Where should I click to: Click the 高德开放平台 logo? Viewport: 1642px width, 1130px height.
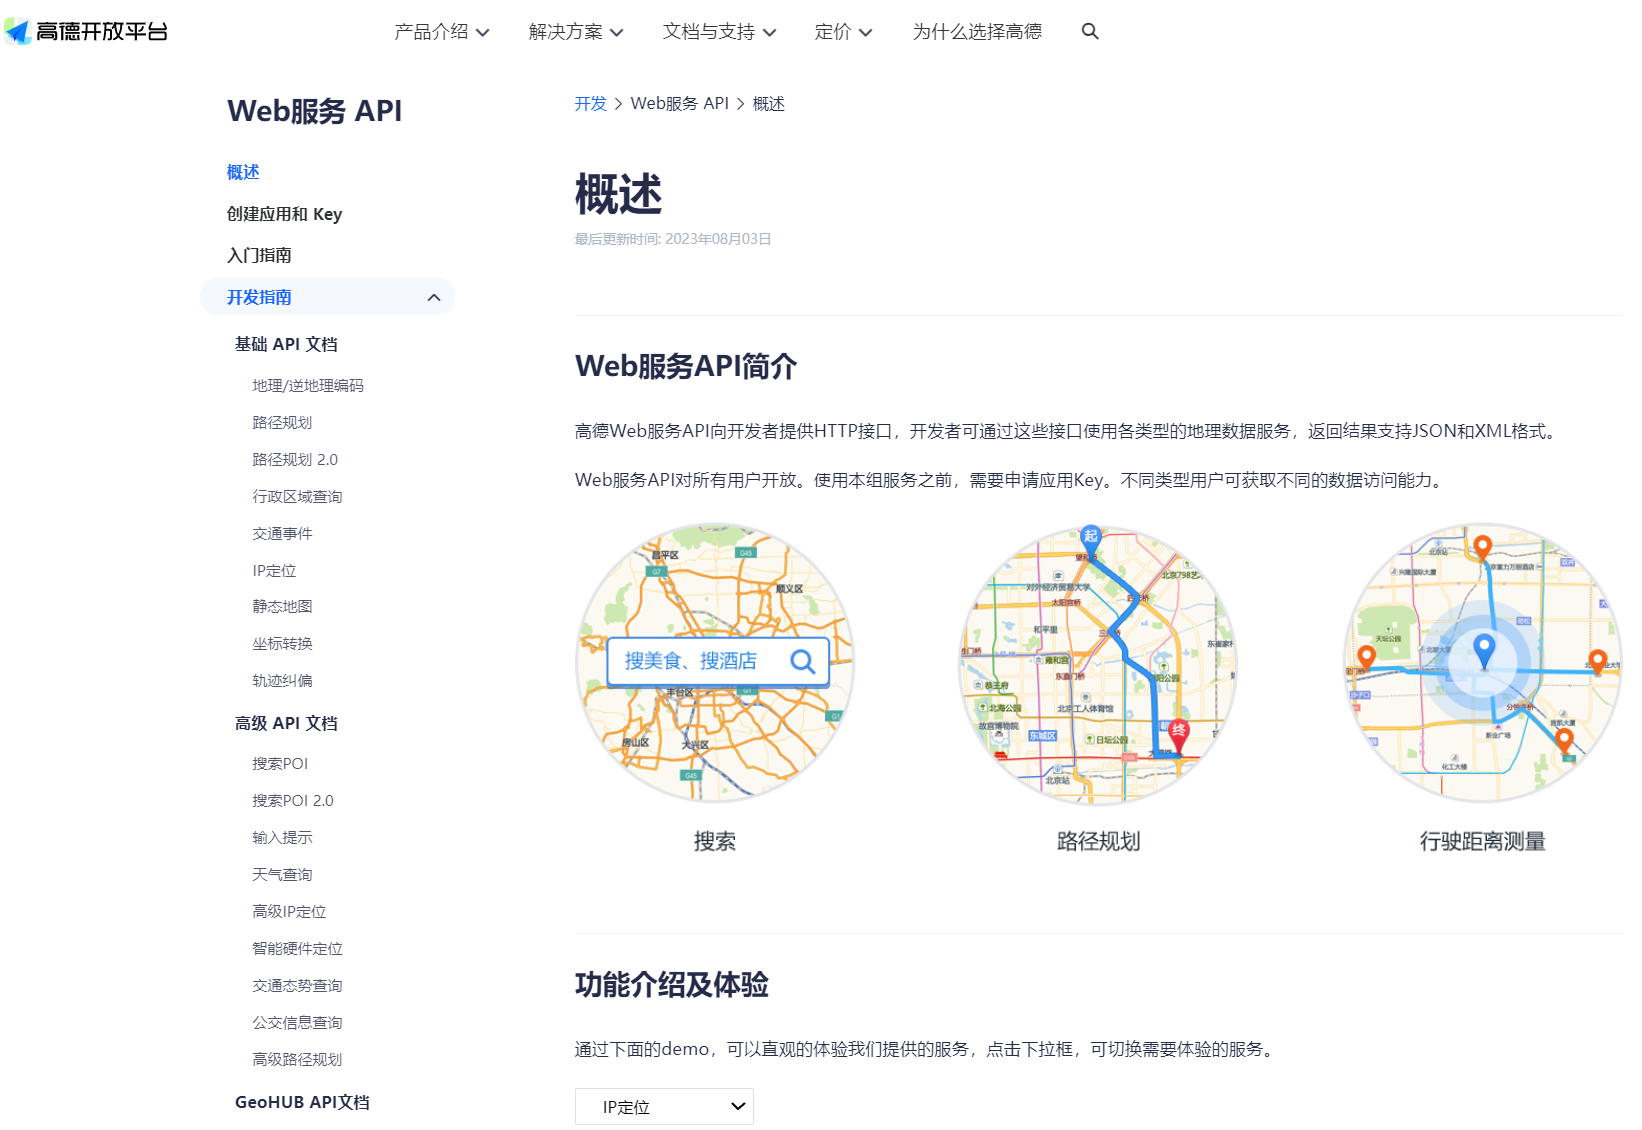(x=86, y=31)
